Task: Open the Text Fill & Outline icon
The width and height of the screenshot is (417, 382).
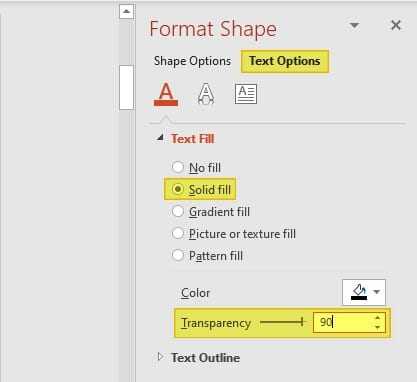Action: 166,94
